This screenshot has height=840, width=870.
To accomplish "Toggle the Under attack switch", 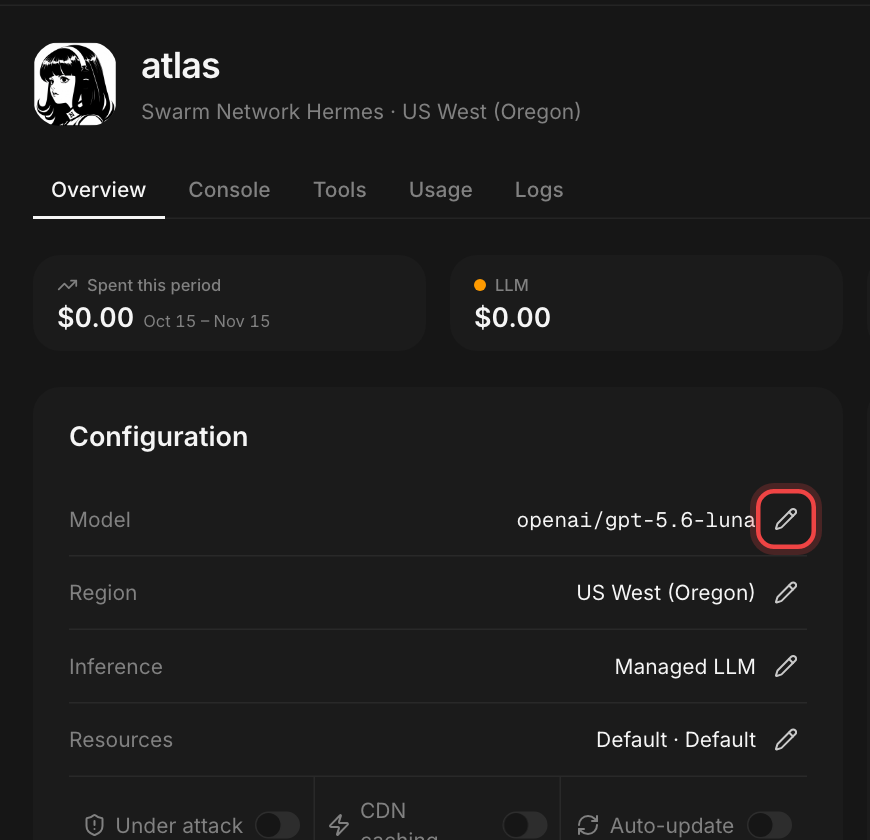I will pos(277,825).
